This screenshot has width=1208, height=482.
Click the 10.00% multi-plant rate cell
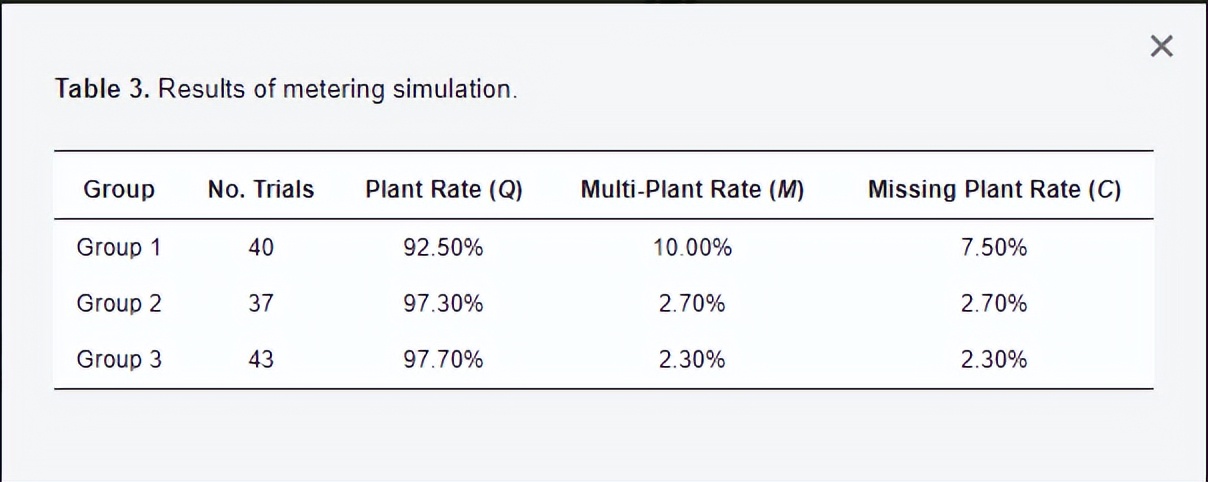692,248
